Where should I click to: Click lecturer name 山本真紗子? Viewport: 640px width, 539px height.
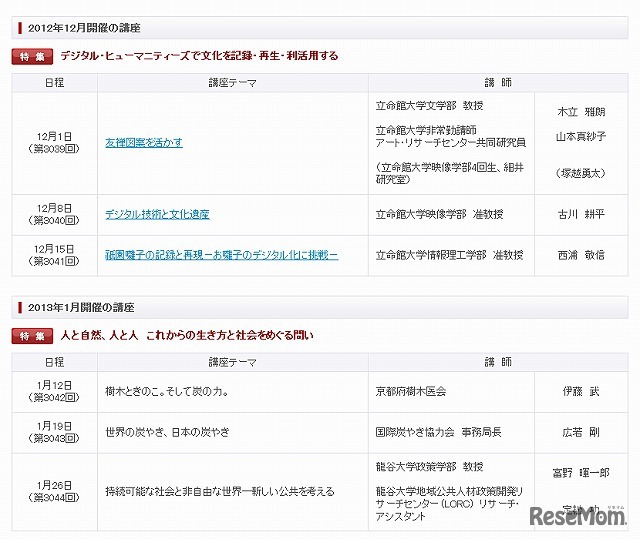pyautogui.click(x=581, y=136)
